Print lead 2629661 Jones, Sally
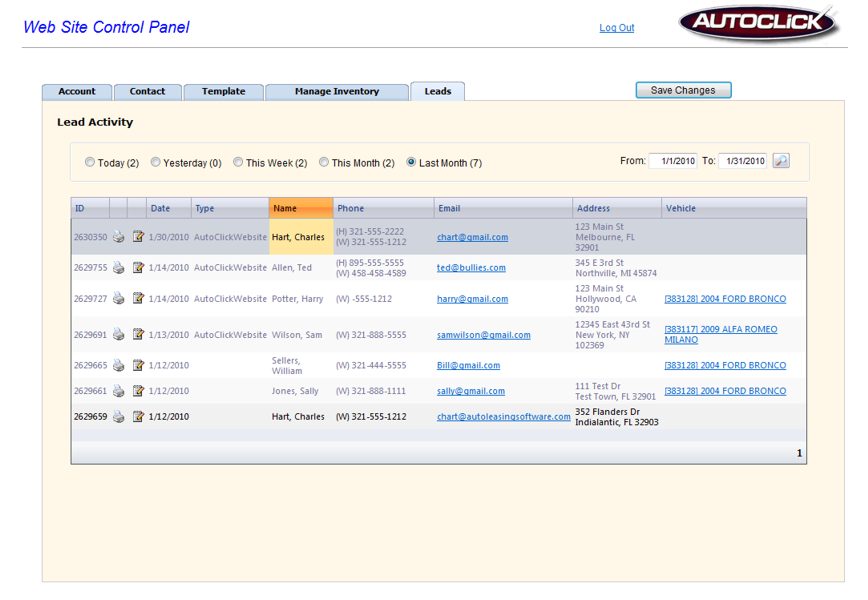Viewport: 868px width, 600px height. [x=118, y=391]
